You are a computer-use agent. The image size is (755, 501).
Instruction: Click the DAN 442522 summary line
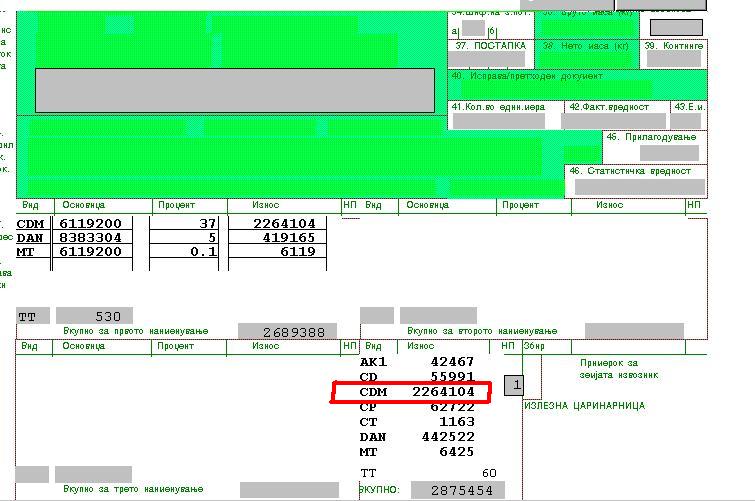[x=417, y=437]
